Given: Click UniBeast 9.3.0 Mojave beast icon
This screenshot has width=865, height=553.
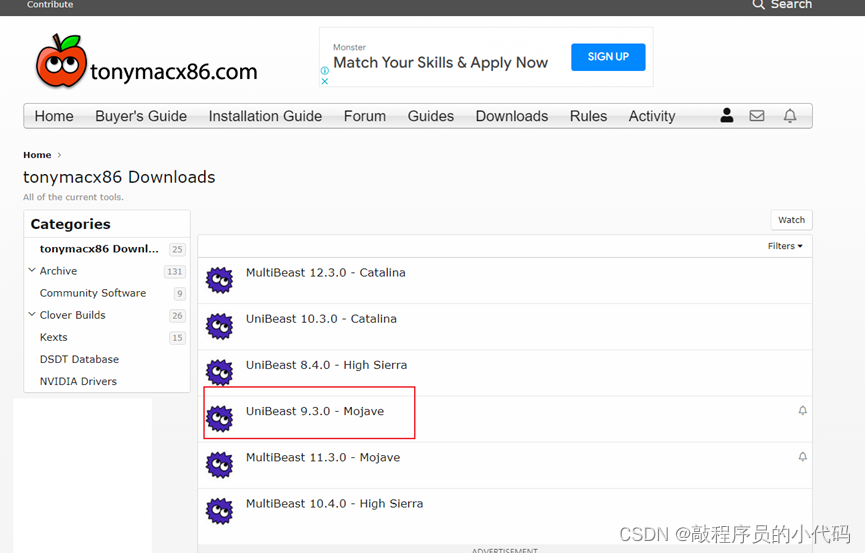Looking at the screenshot, I should point(220,419).
